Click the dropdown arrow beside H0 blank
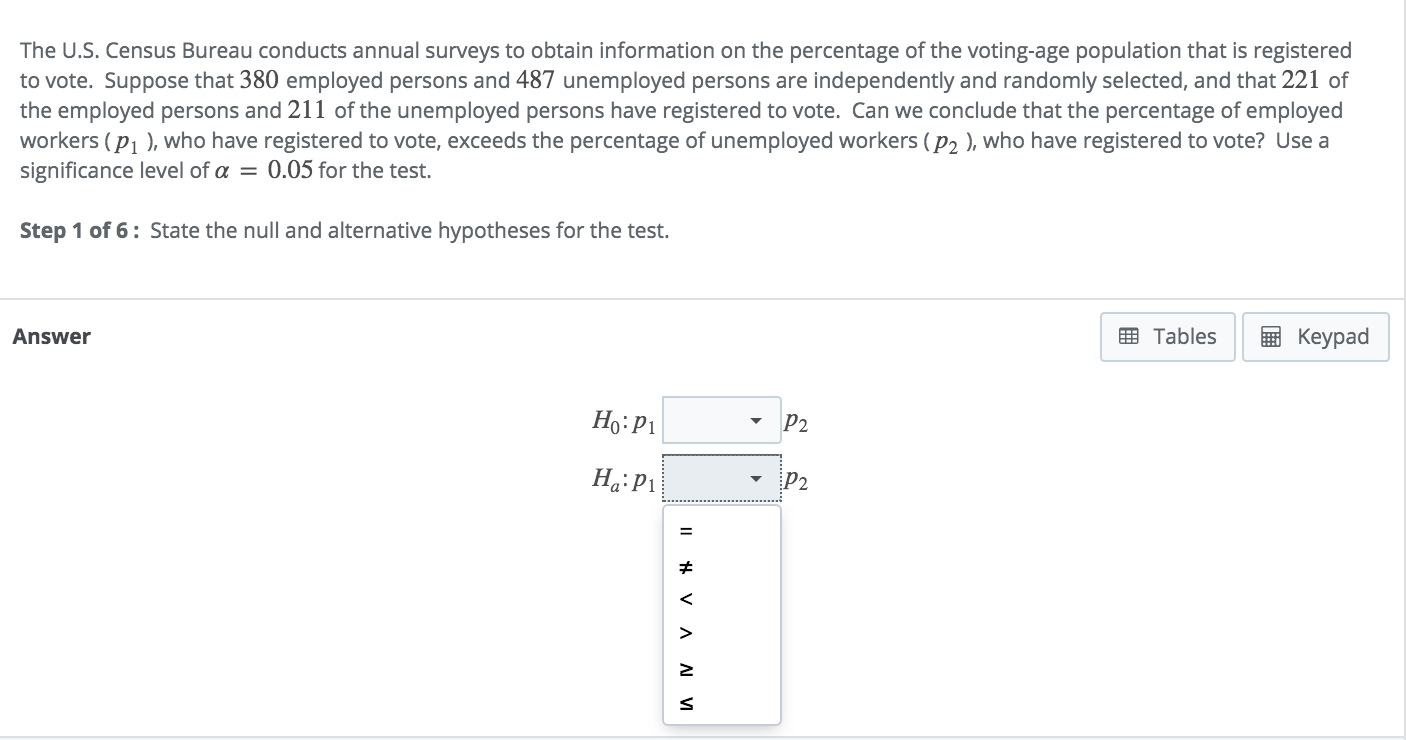1406x740 pixels. click(757, 420)
